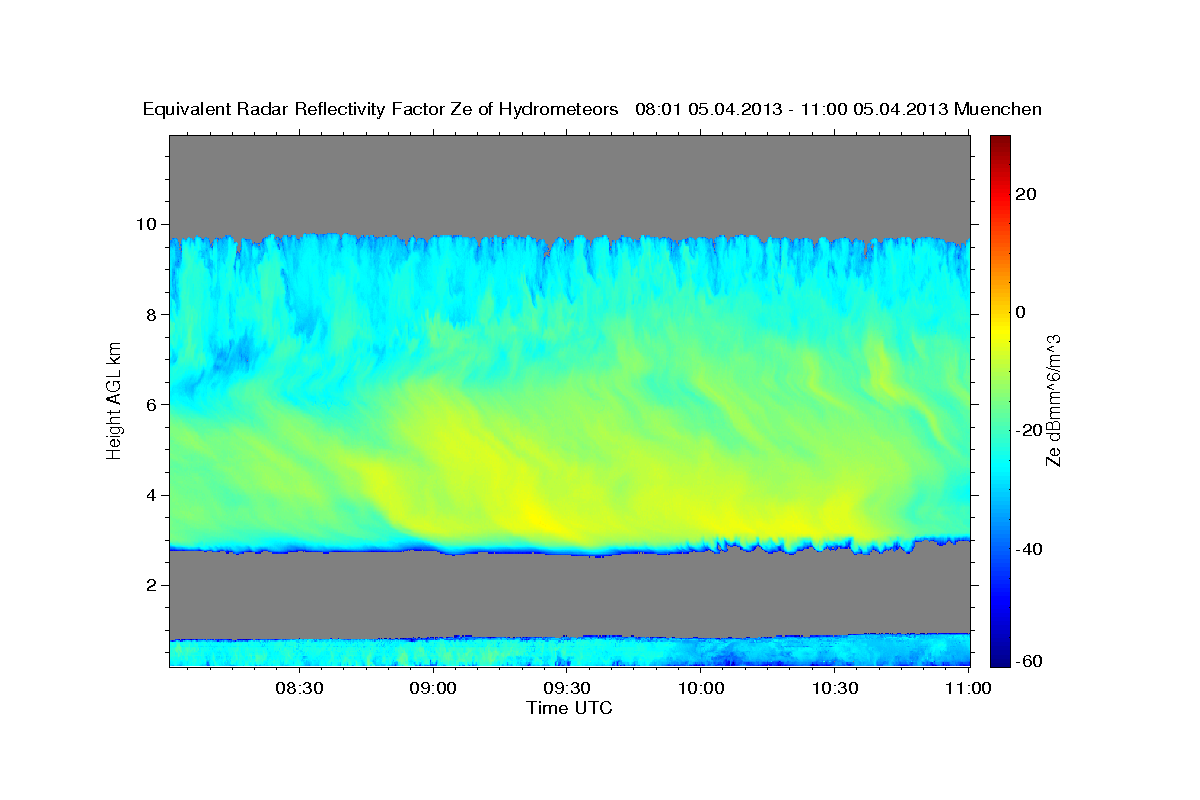Click the cloud top edge near 10 km

(x=569, y=240)
